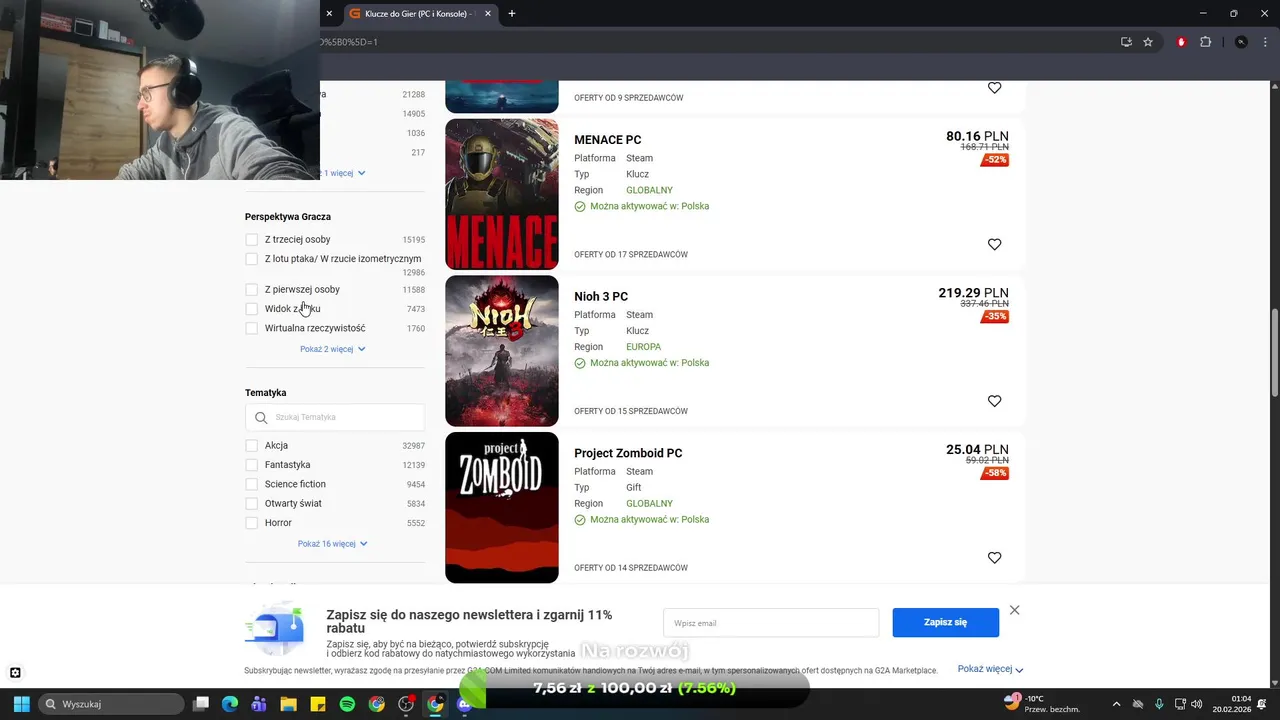
Task: Show hidden system tray icons chevron
Action: (1117, 704)
